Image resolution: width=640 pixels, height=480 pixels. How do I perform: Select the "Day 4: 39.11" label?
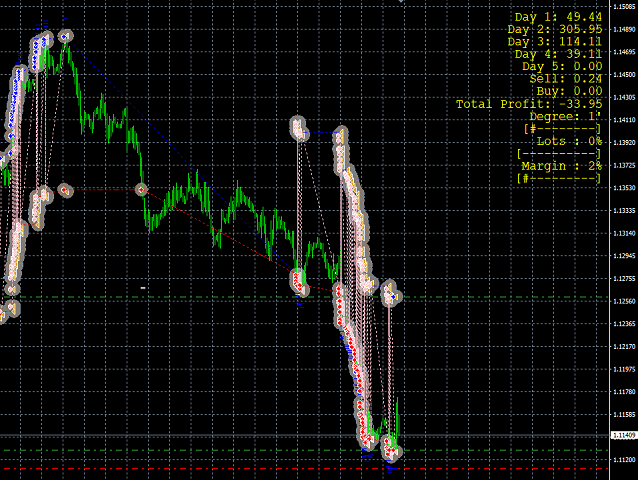coord(558,54)
